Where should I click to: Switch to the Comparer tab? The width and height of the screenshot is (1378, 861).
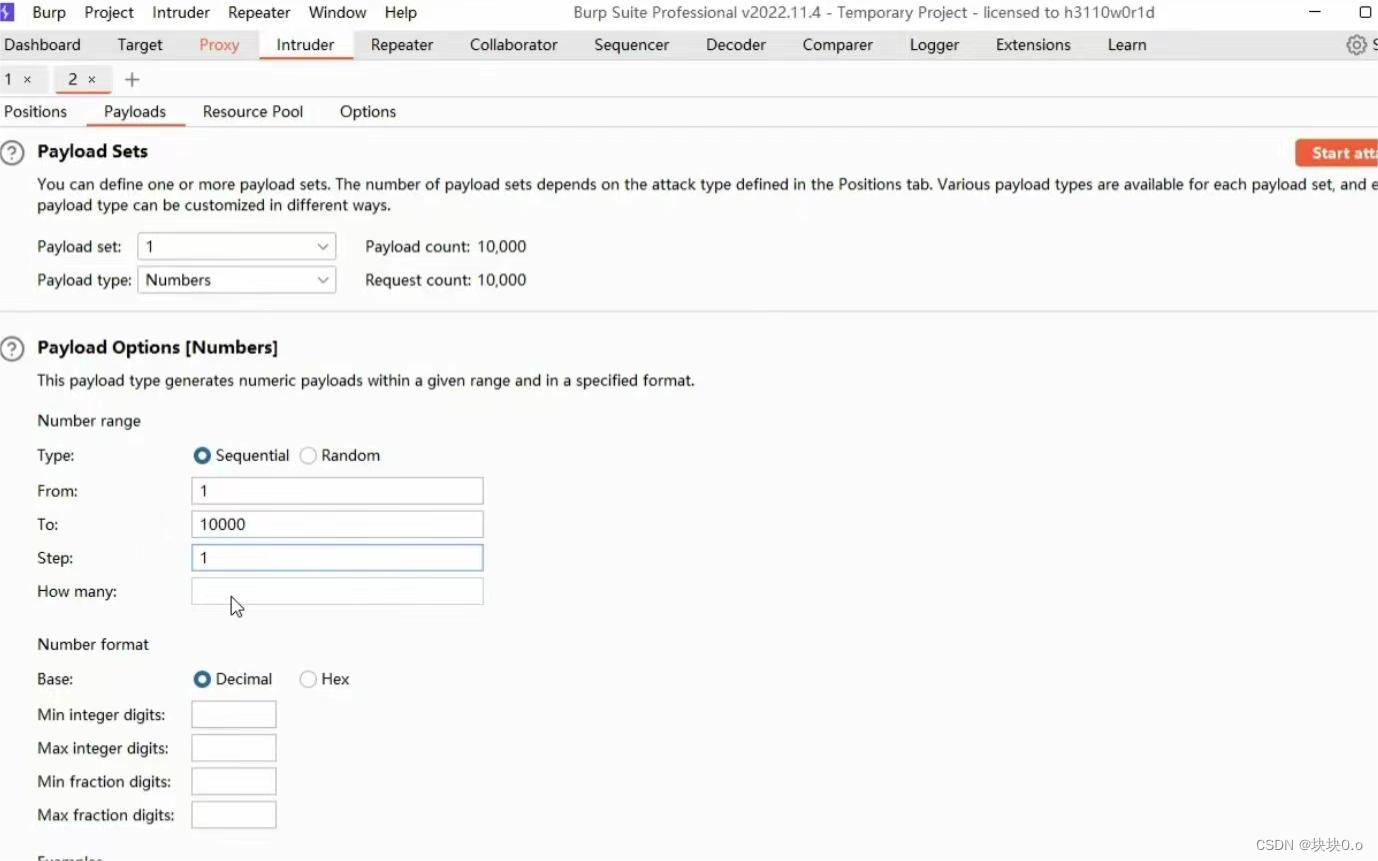[x=838, y=45]
